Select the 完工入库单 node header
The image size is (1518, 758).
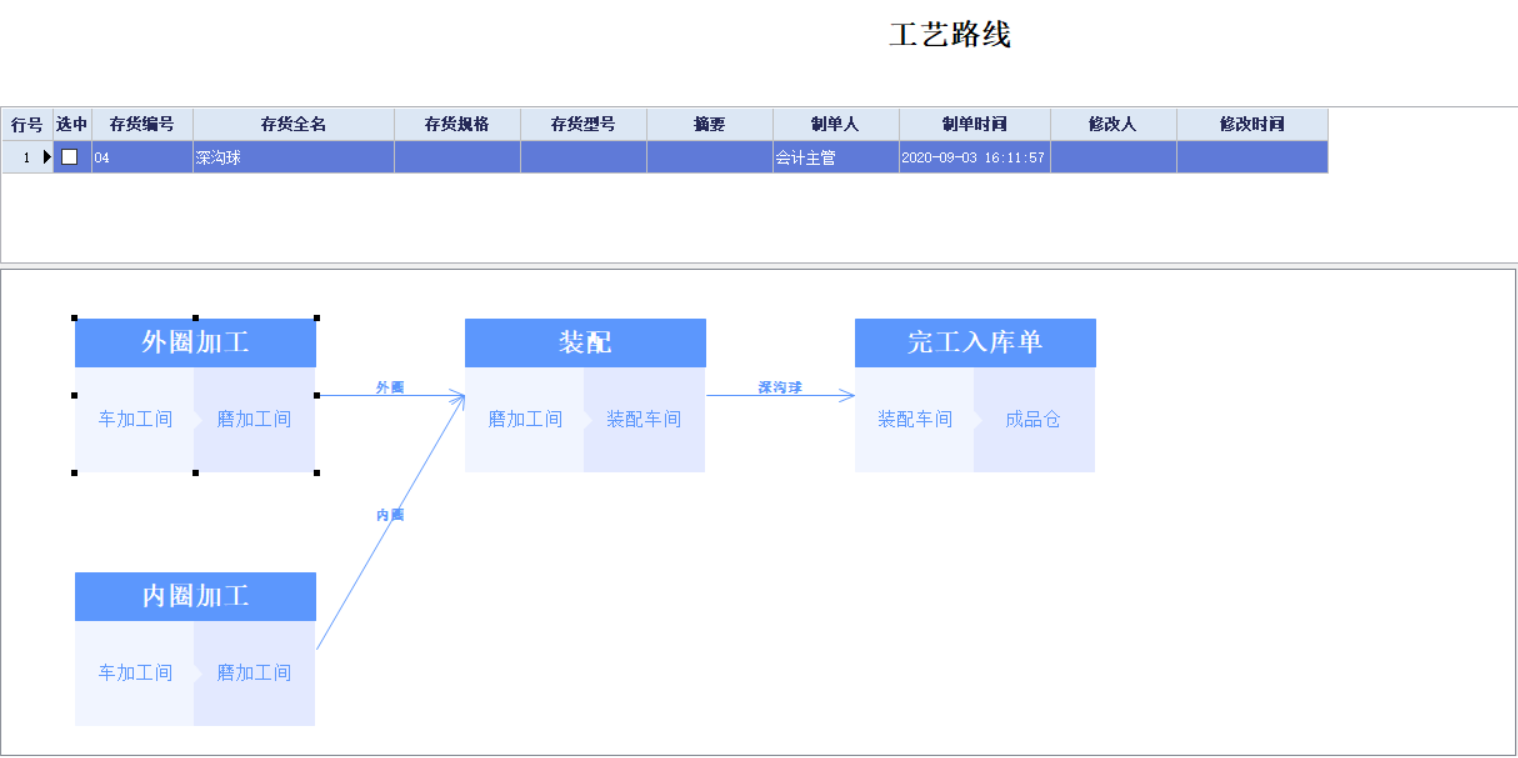(975, 343)
